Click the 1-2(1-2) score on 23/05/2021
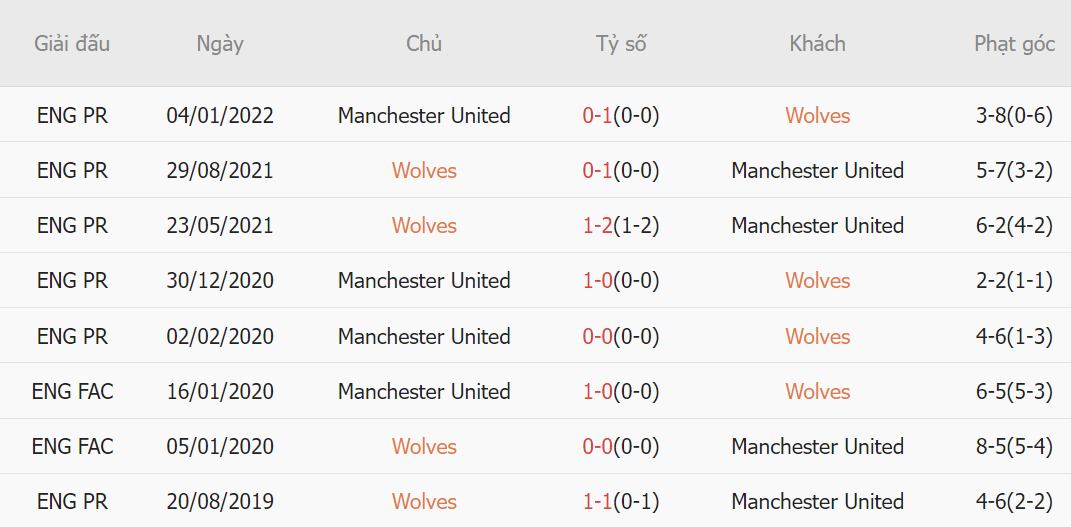This screenshot has width=1071, height=527. tap(621, 225)
